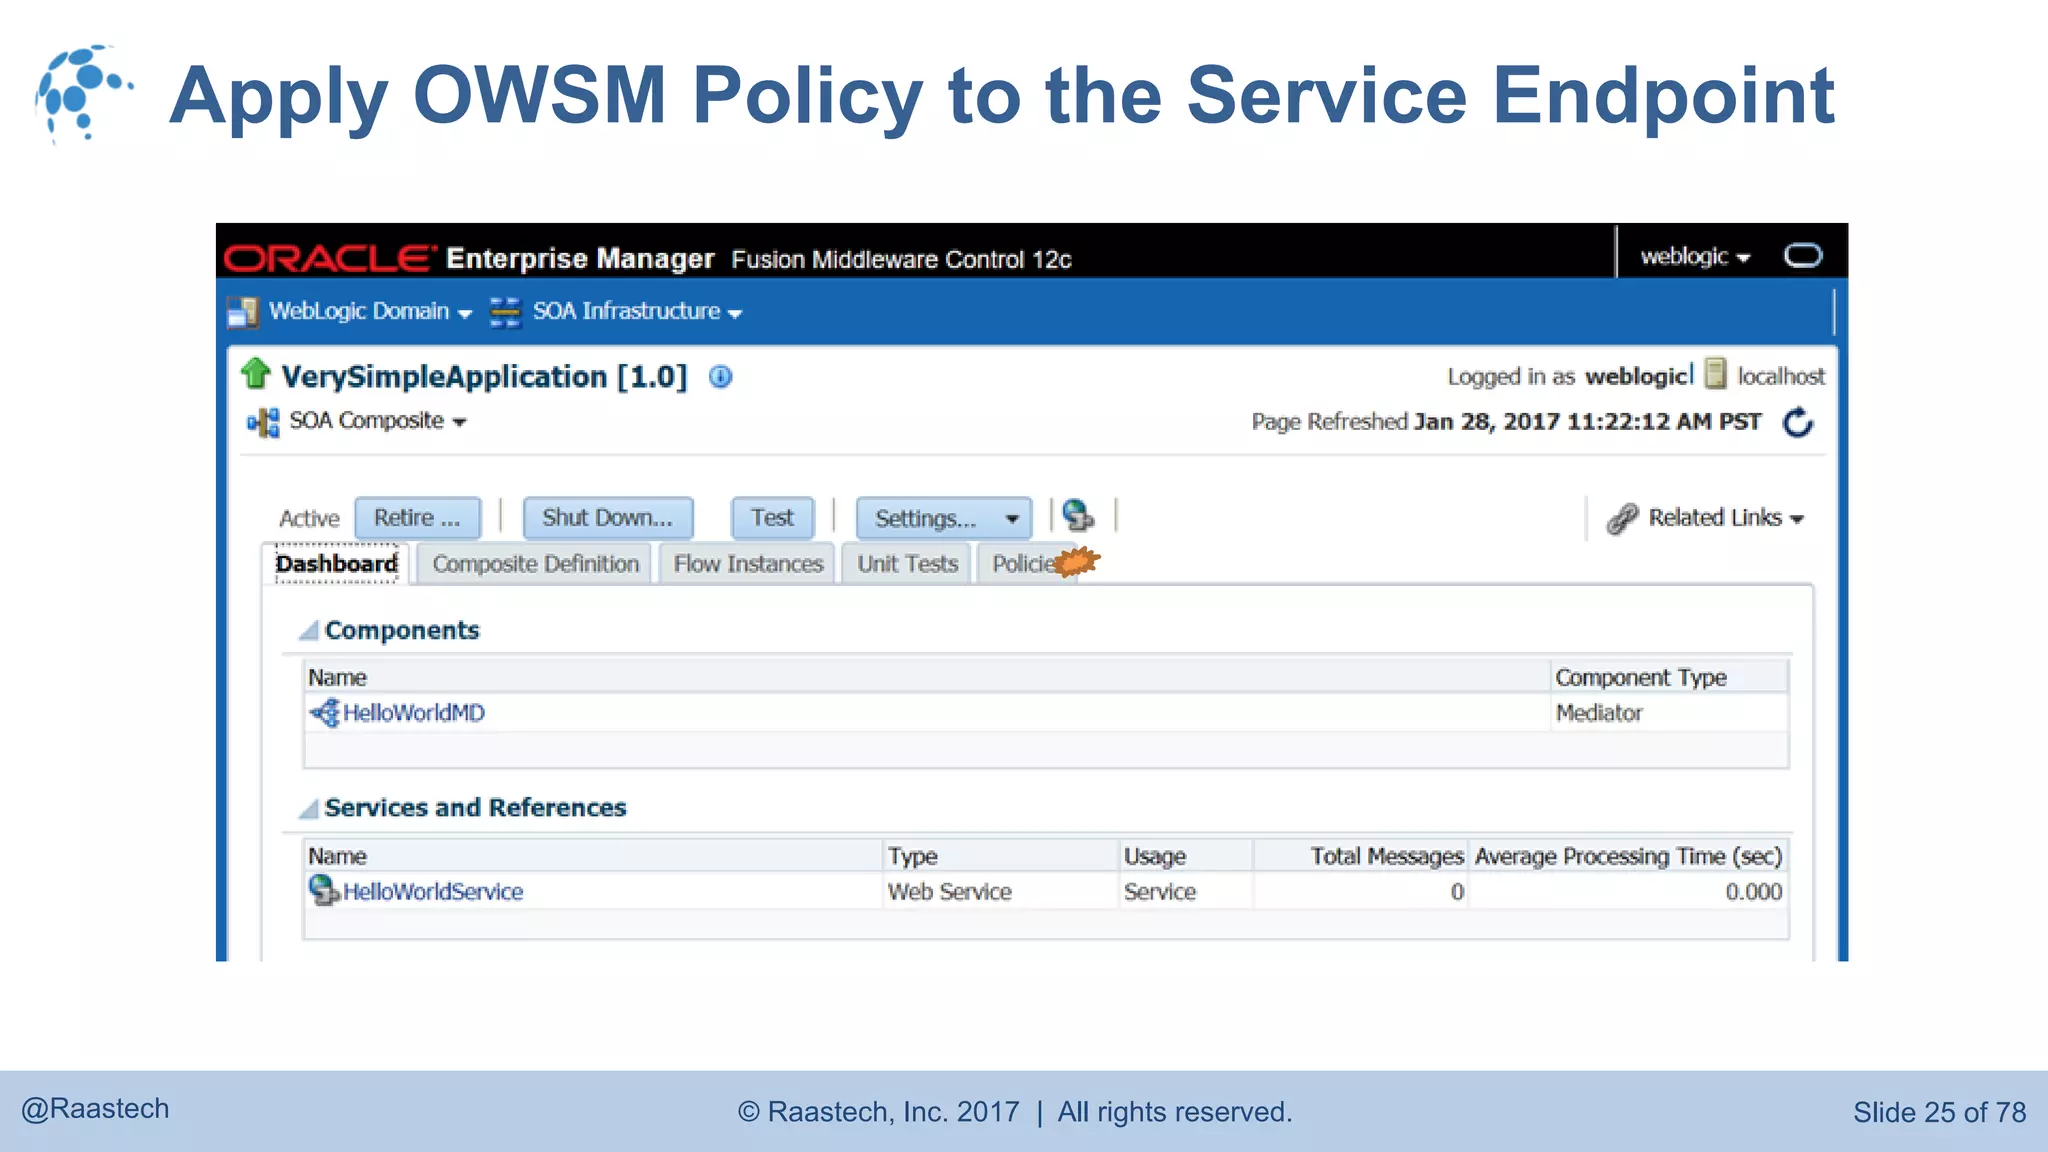Show info for VerySimpleApplication
This screenshot has width=2048, height=1152.
(x=720, y=377)
